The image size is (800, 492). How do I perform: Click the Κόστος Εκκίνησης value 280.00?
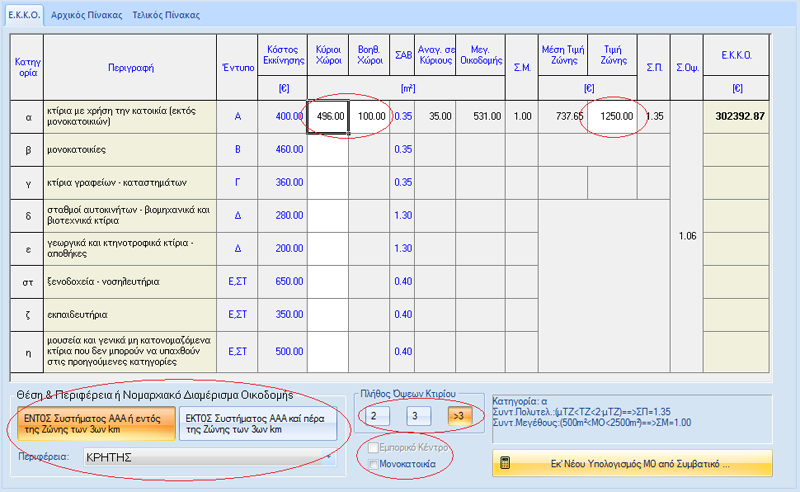click(289, 215)
